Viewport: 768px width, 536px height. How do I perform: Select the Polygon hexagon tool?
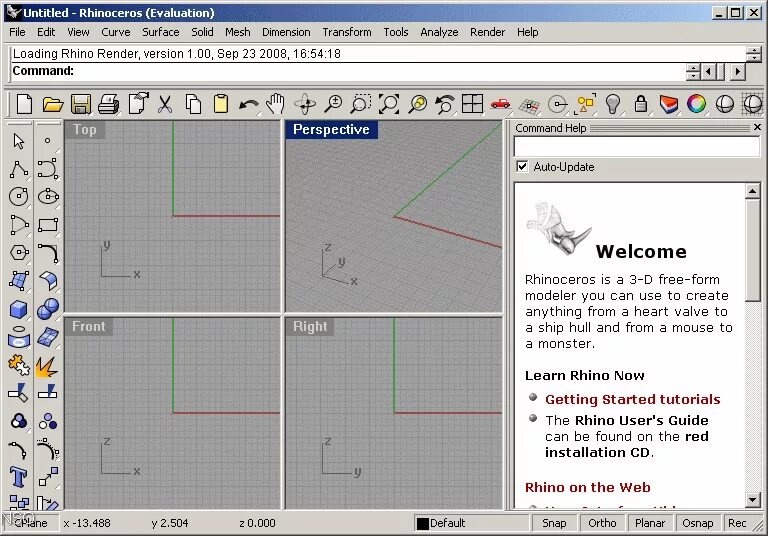(19, 253)
